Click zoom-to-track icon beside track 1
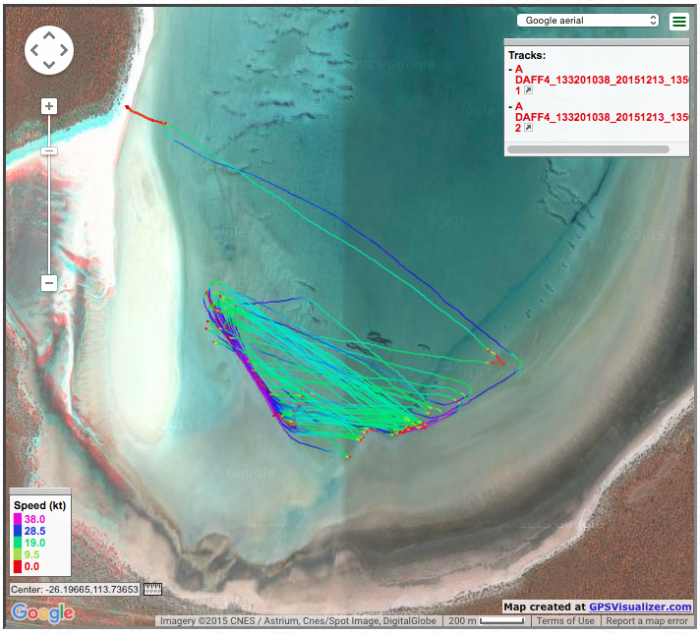 pyautogui.click(x=528, y=91)
